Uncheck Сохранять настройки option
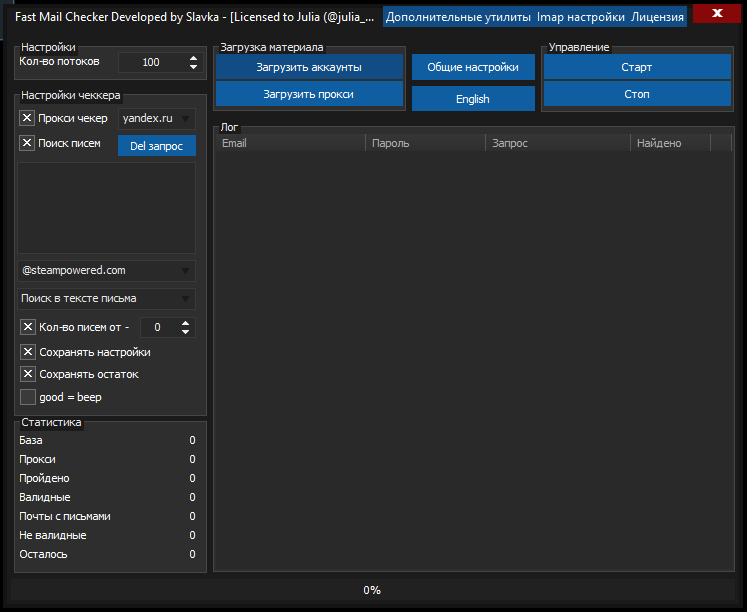This screenshot has height=612, width=747. click(x=28, y=352)
